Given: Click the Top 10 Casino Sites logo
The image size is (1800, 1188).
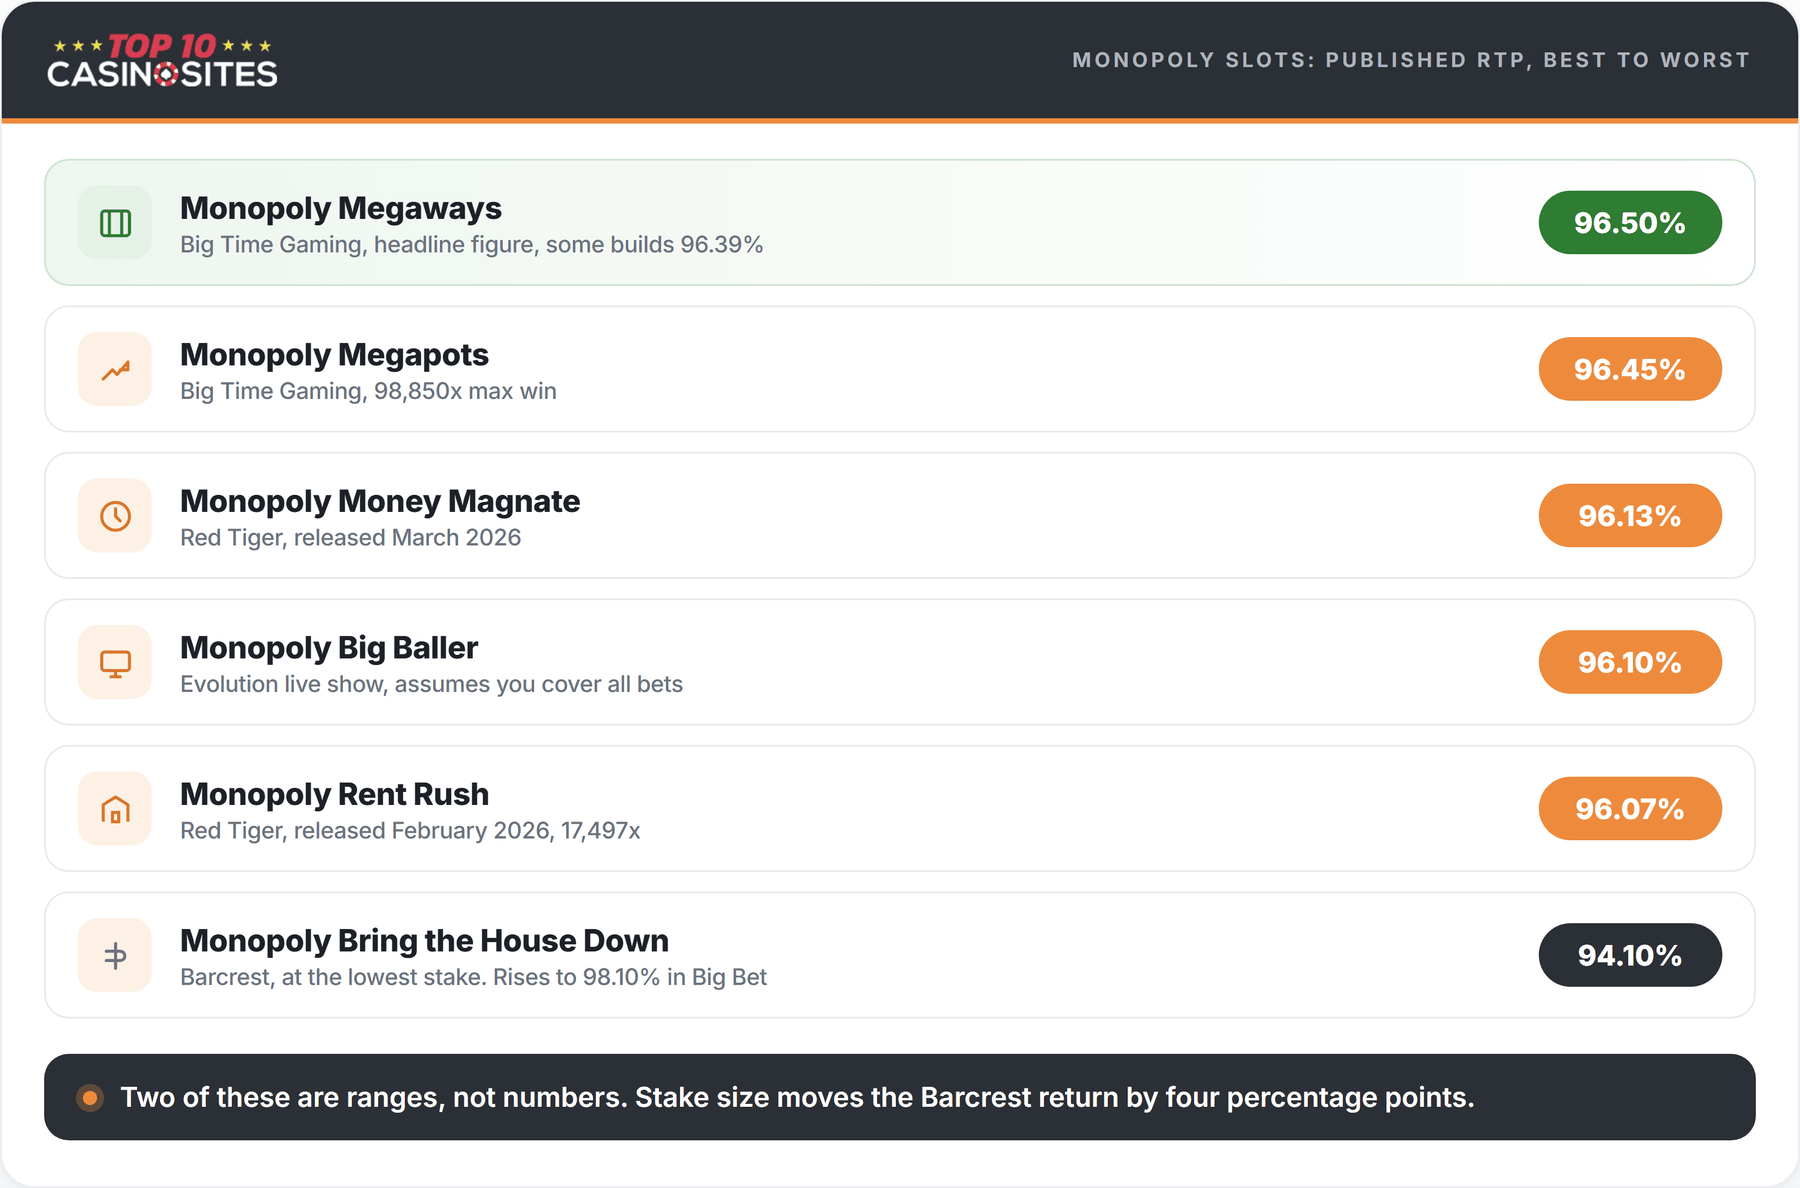Looking at the screenshot, I should click(162, 61).
